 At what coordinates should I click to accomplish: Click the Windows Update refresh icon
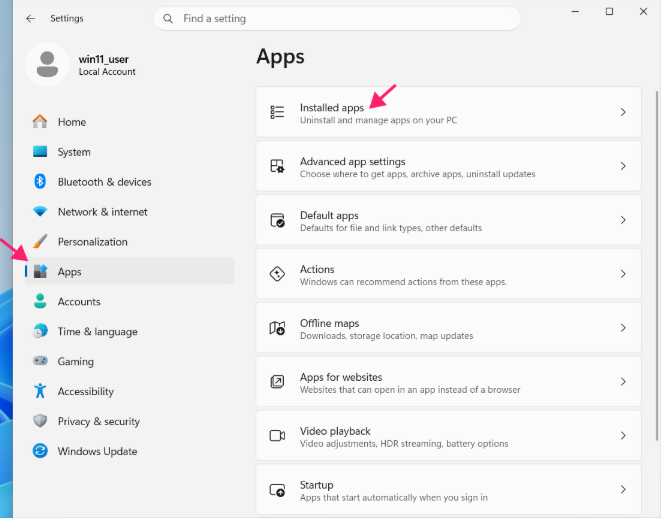click(40, 451)
